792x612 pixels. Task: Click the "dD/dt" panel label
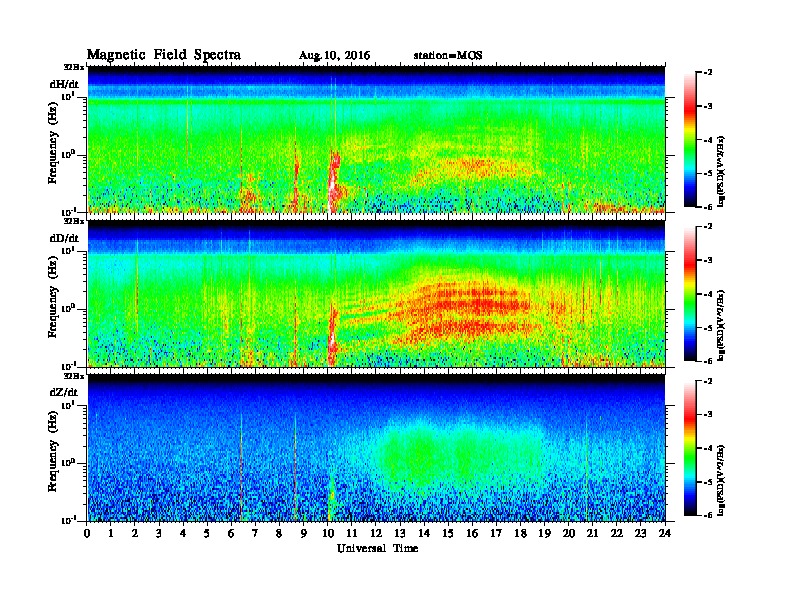coord(64,238)
